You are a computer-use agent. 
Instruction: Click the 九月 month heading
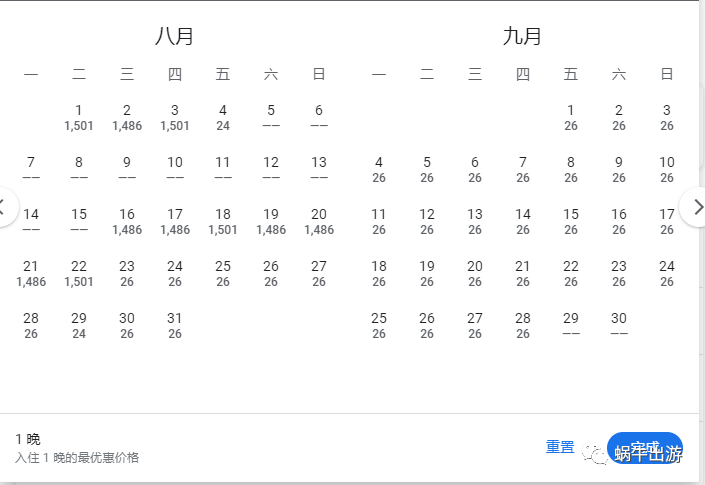point(522,36)
